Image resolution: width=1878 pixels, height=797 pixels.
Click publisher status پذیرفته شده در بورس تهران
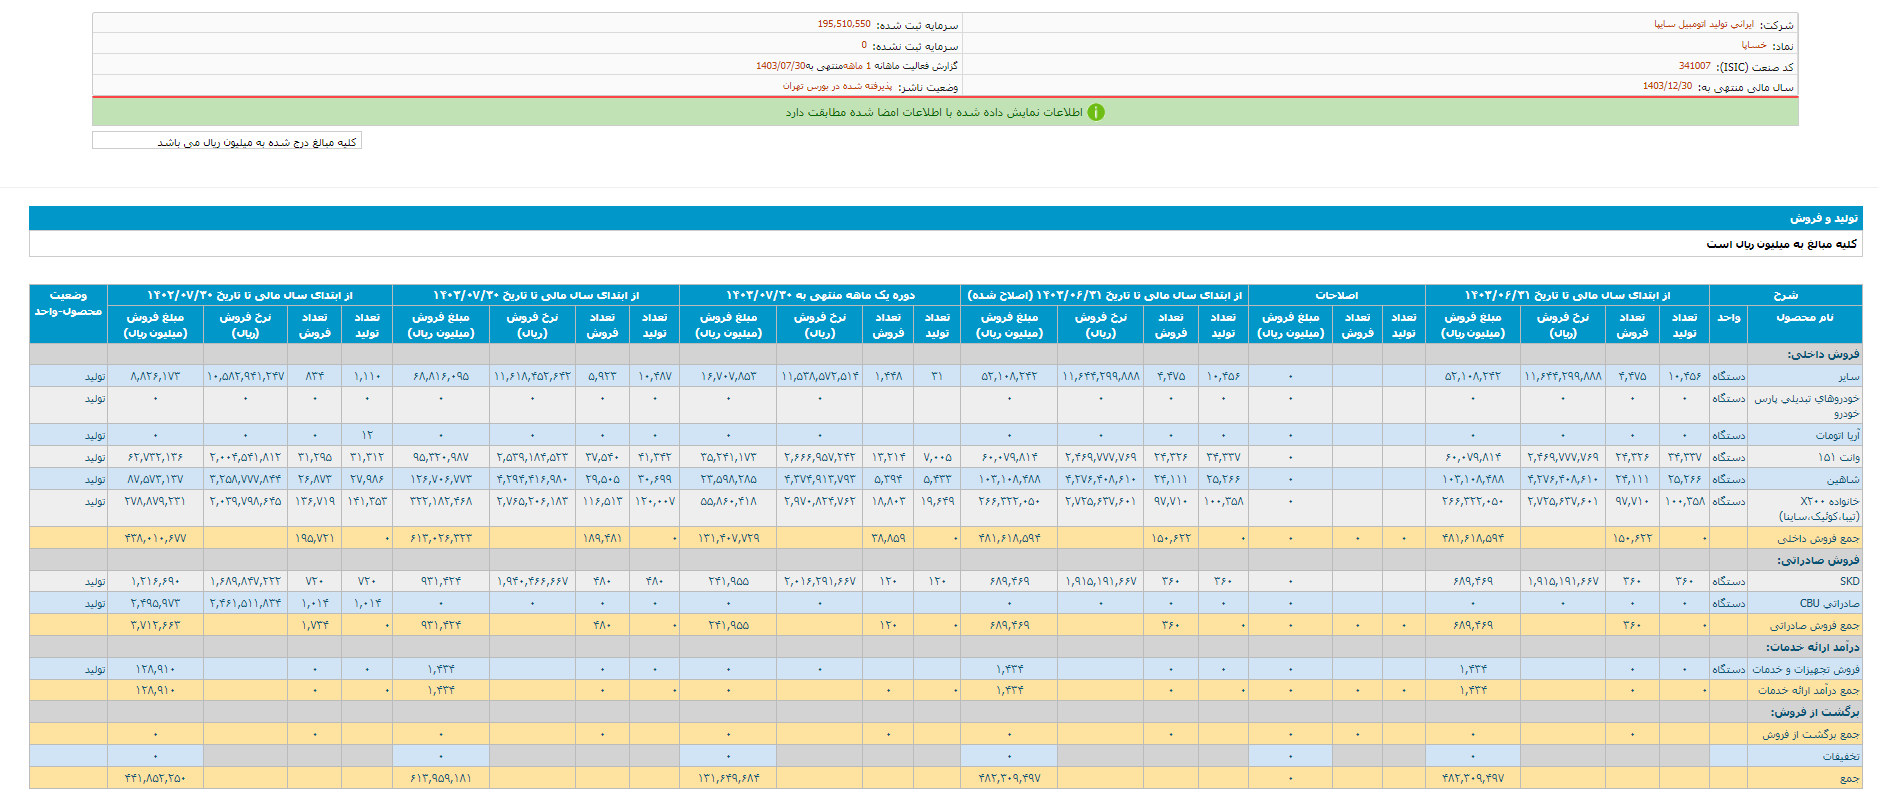[837, 87]
